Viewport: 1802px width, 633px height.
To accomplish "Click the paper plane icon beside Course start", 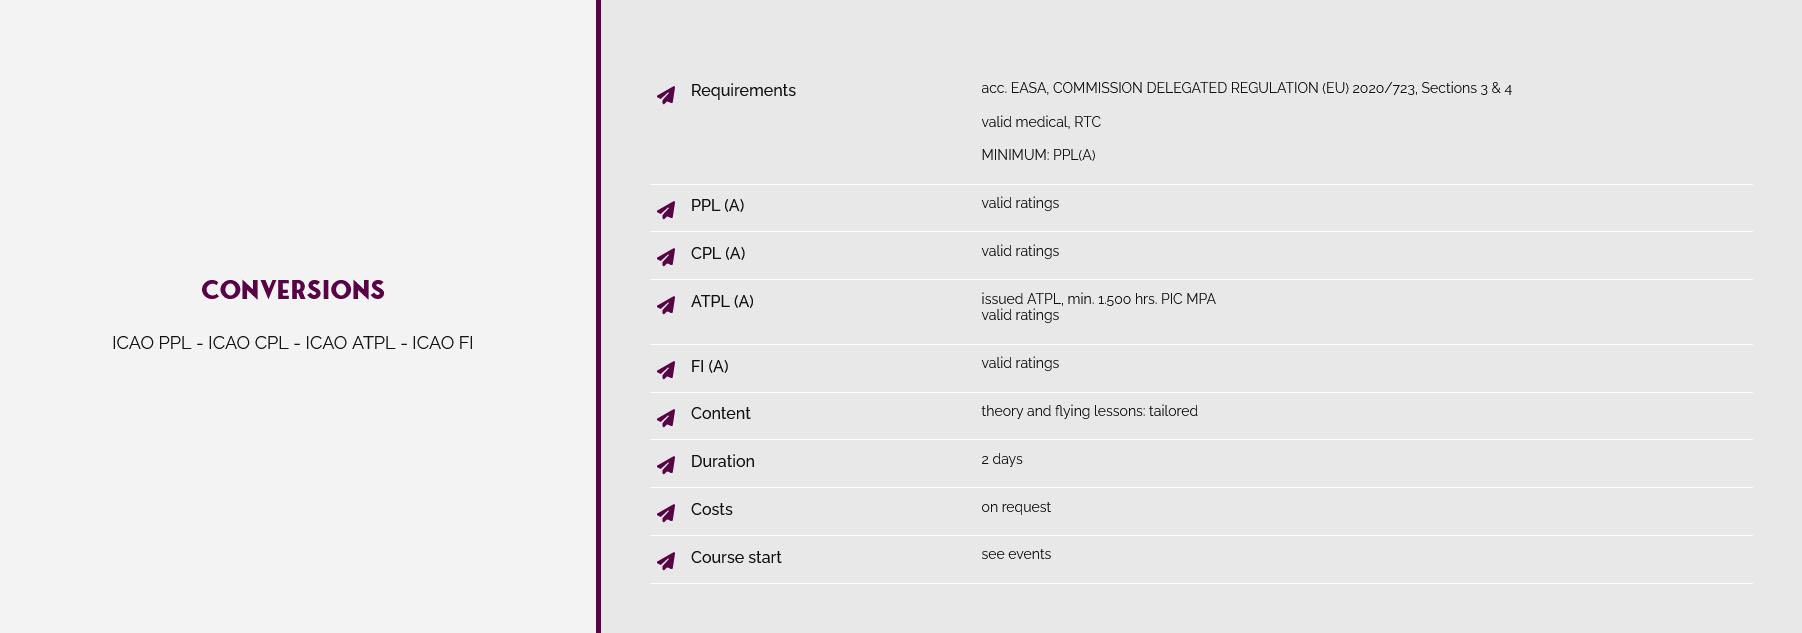I will (666, 561).
